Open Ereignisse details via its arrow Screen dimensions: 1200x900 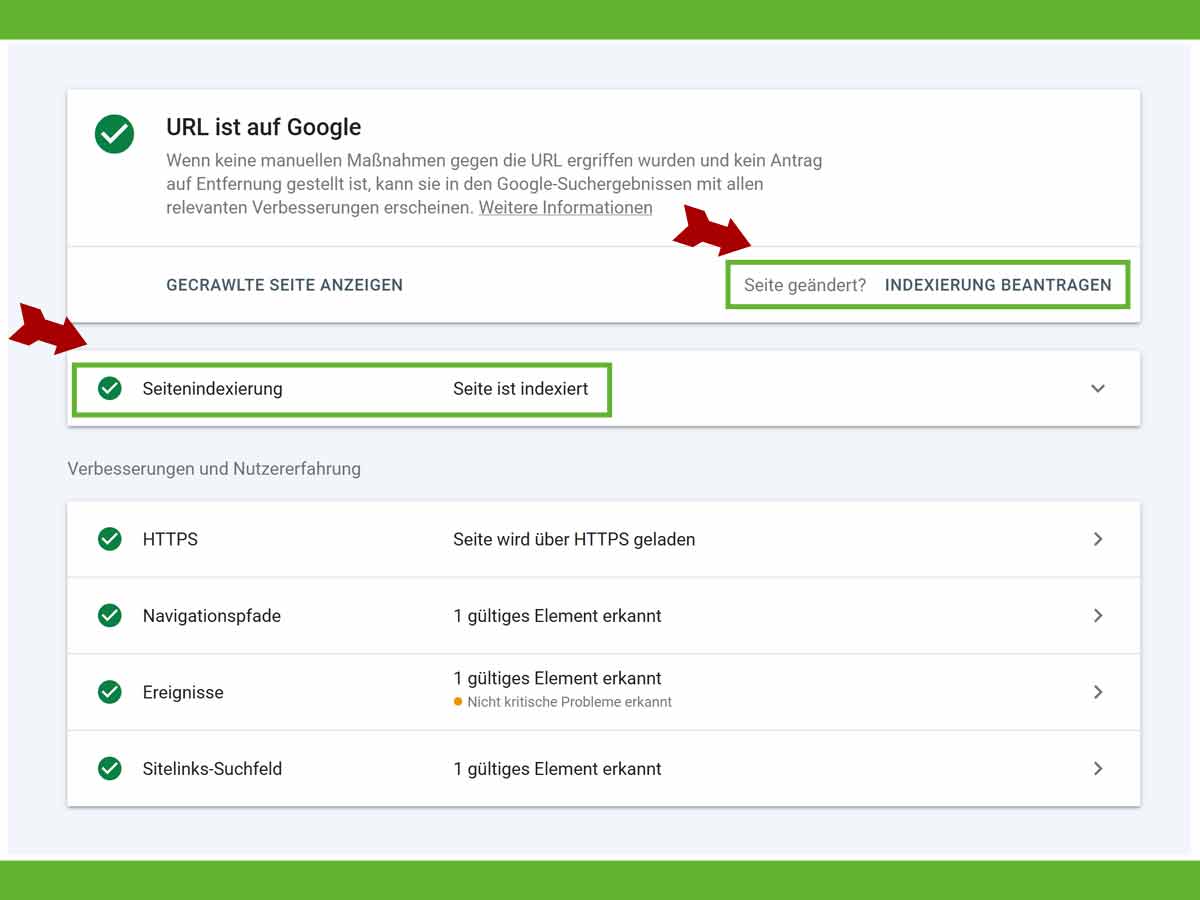click(1098, 692)
